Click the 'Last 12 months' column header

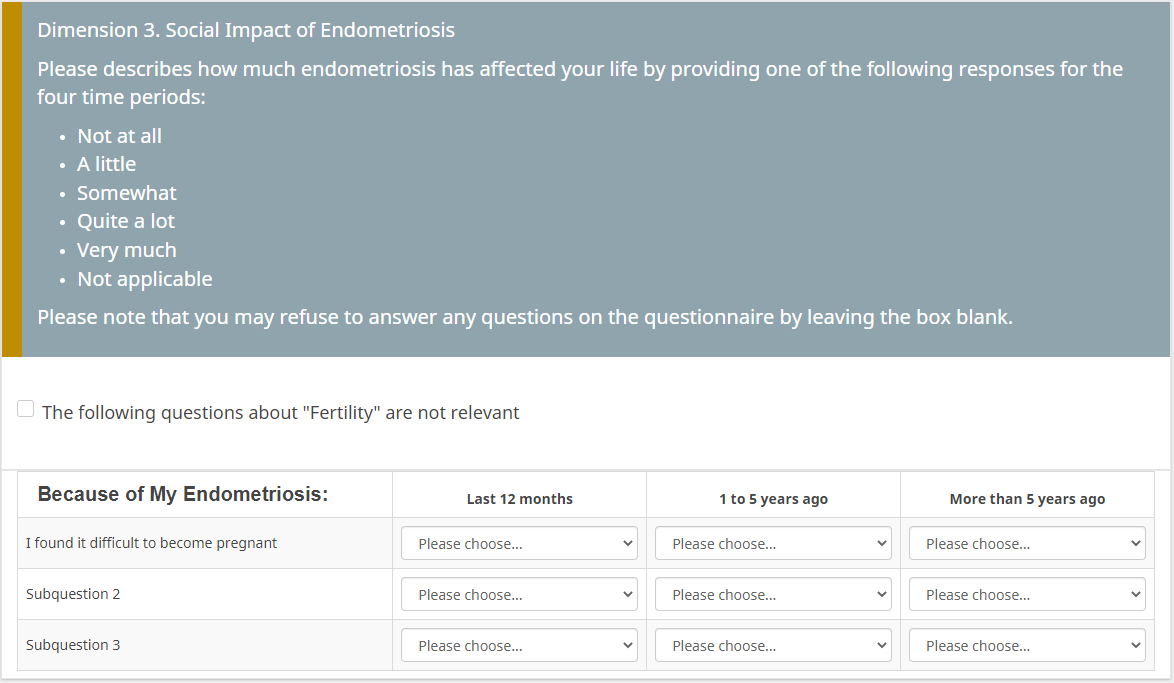pyautogui.click(x=520, y=499)
